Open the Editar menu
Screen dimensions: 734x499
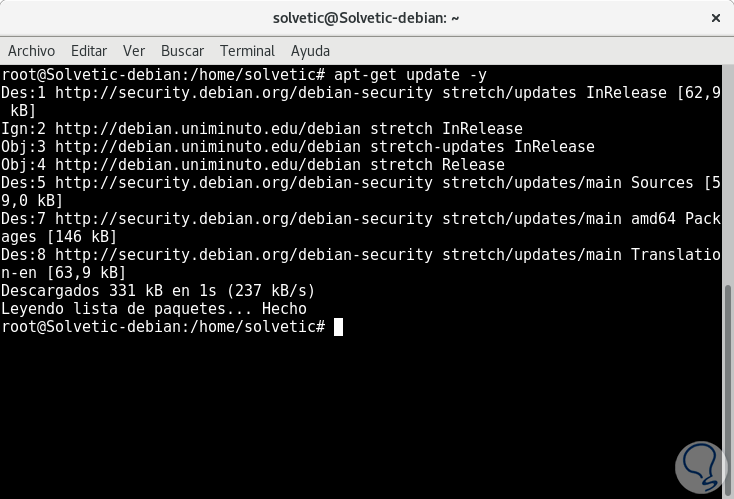click(x=89, y=51)
